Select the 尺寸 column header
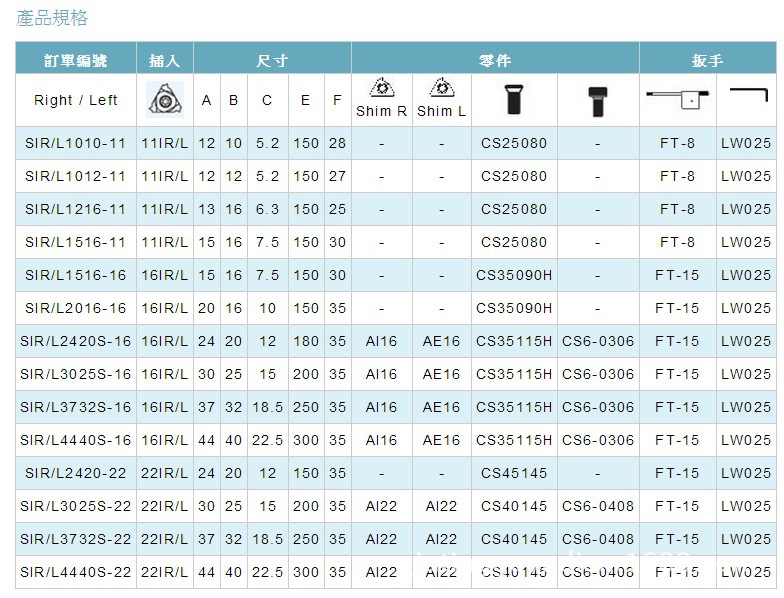Screen dimensions: 784x598 272,60
